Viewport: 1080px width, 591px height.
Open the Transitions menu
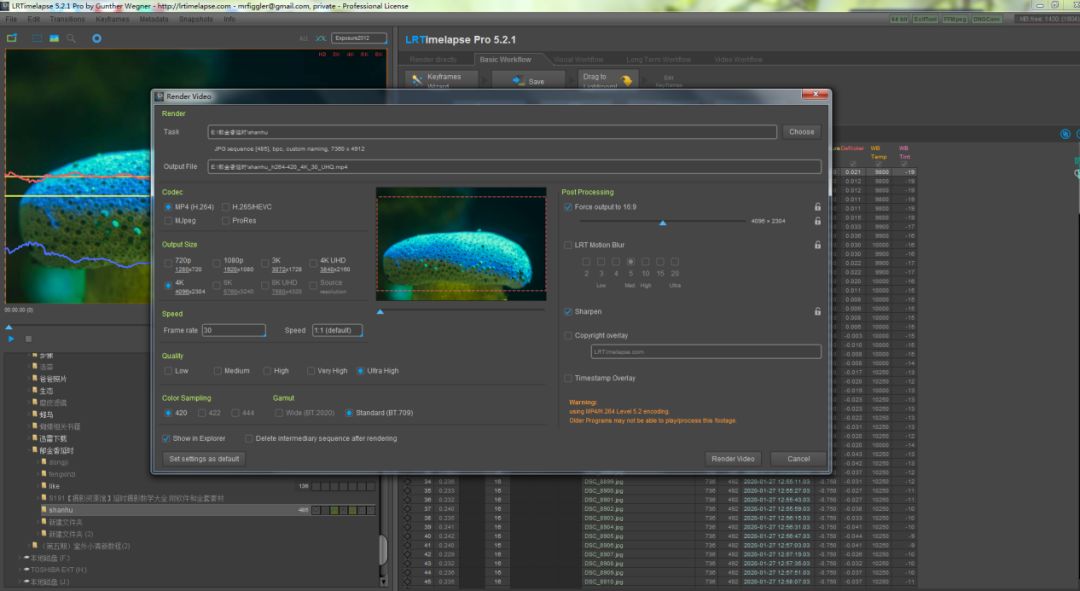pyautogui.click(x=68, y=19)
